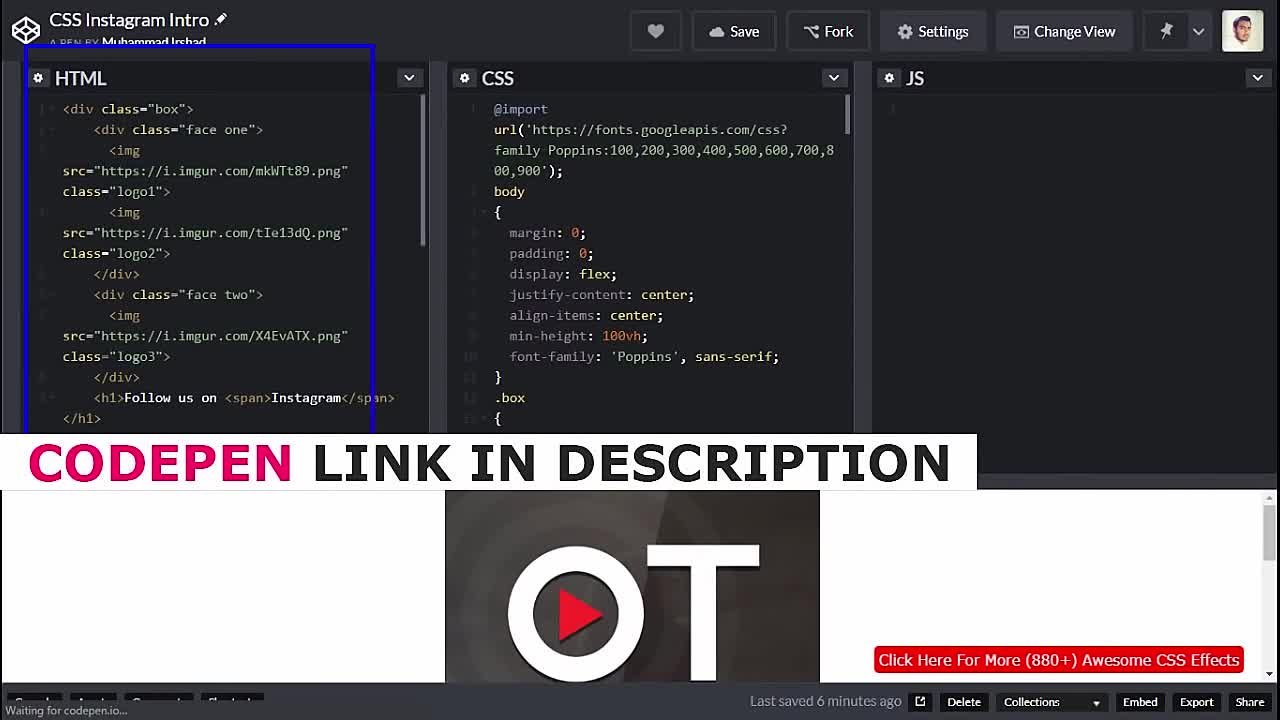
Task: Click 'min-height: 100vh;' CSS line
Action: point(578,336)
